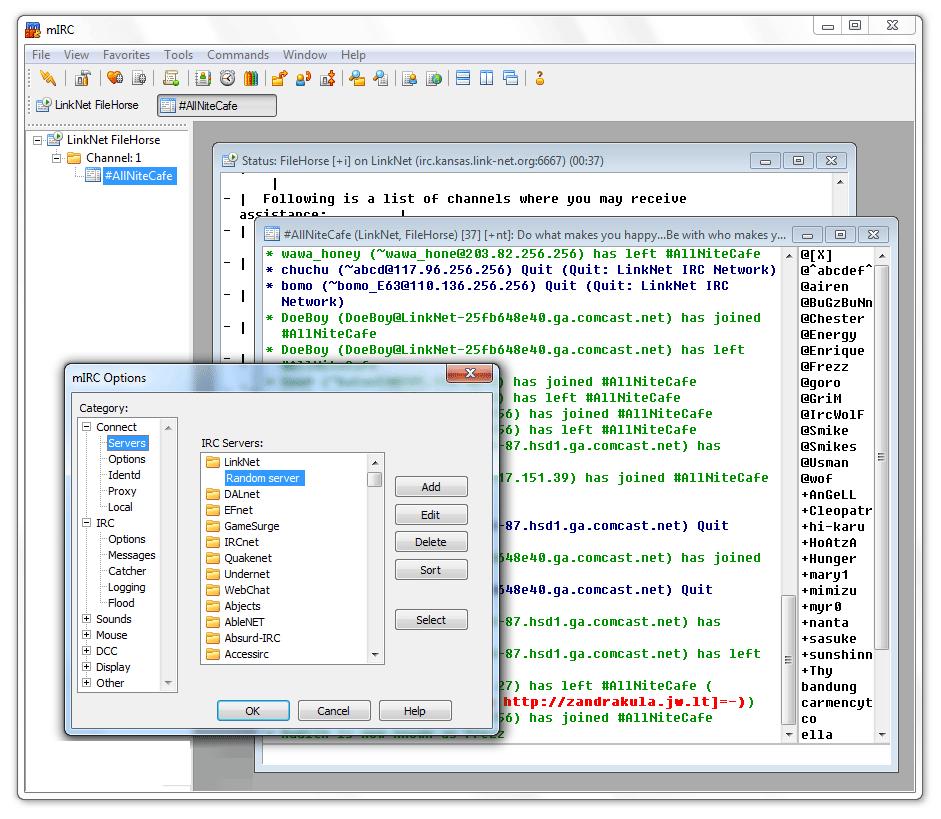Screen dimensions: 941x819
Task: Select Proxy in the Category tree
Action: 122,491
